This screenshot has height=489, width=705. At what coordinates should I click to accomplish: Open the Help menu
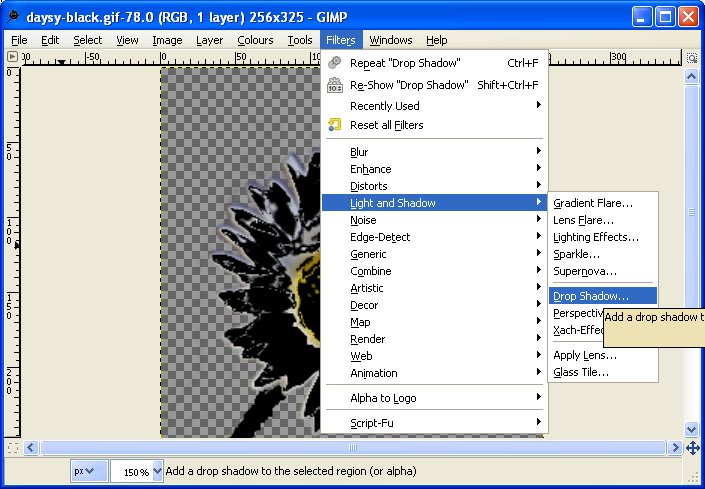437,40
